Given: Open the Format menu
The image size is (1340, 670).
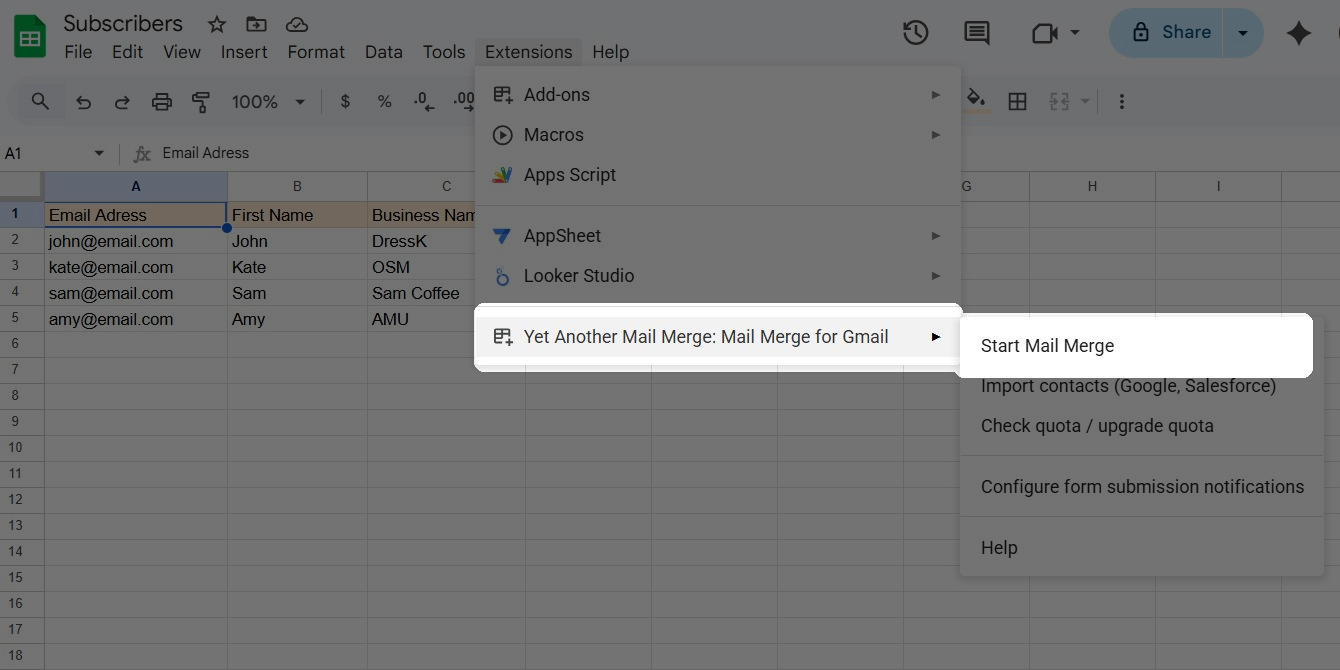Looking at the screenshot, I should point(315,51).
